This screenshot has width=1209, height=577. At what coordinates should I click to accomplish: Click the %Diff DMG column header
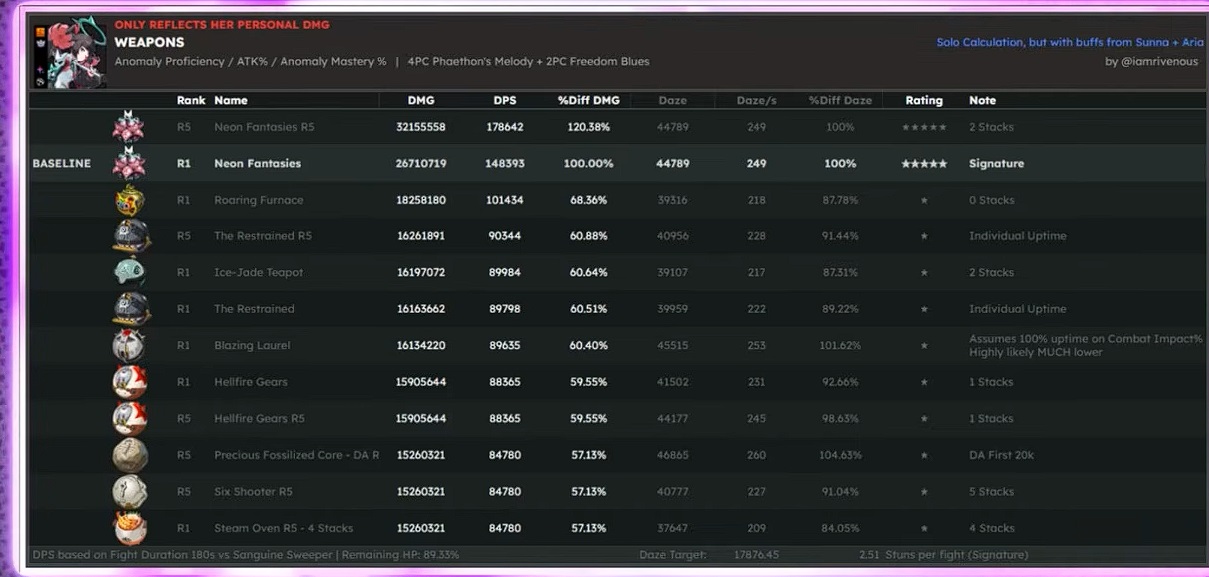tap(589, 100)
